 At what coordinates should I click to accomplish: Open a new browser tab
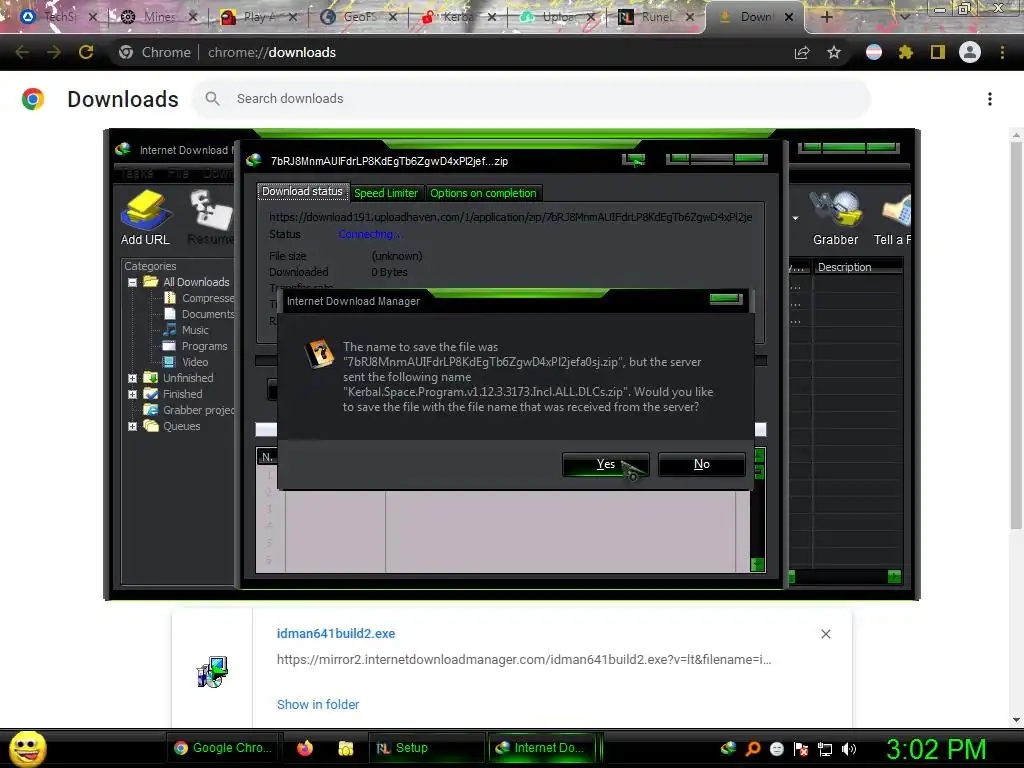coord(826,17)
